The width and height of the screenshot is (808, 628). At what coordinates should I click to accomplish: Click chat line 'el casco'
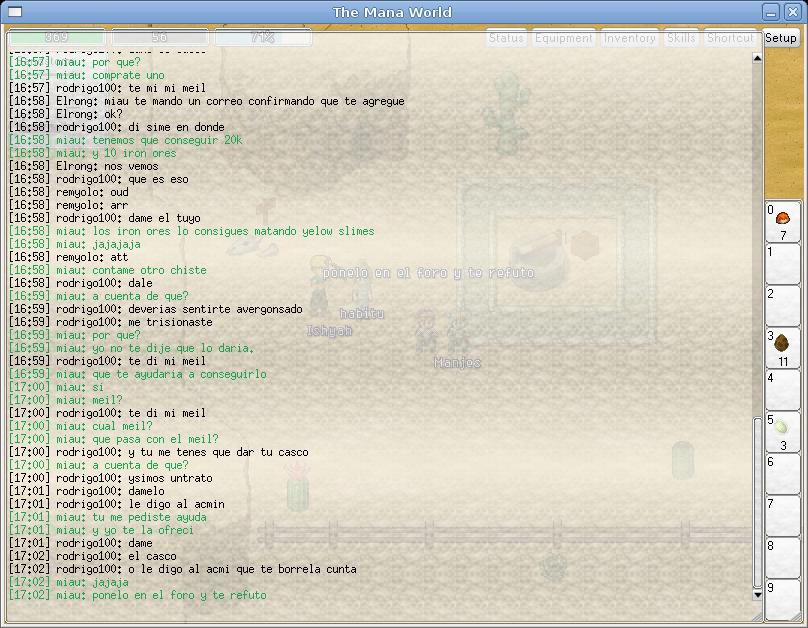92,556
